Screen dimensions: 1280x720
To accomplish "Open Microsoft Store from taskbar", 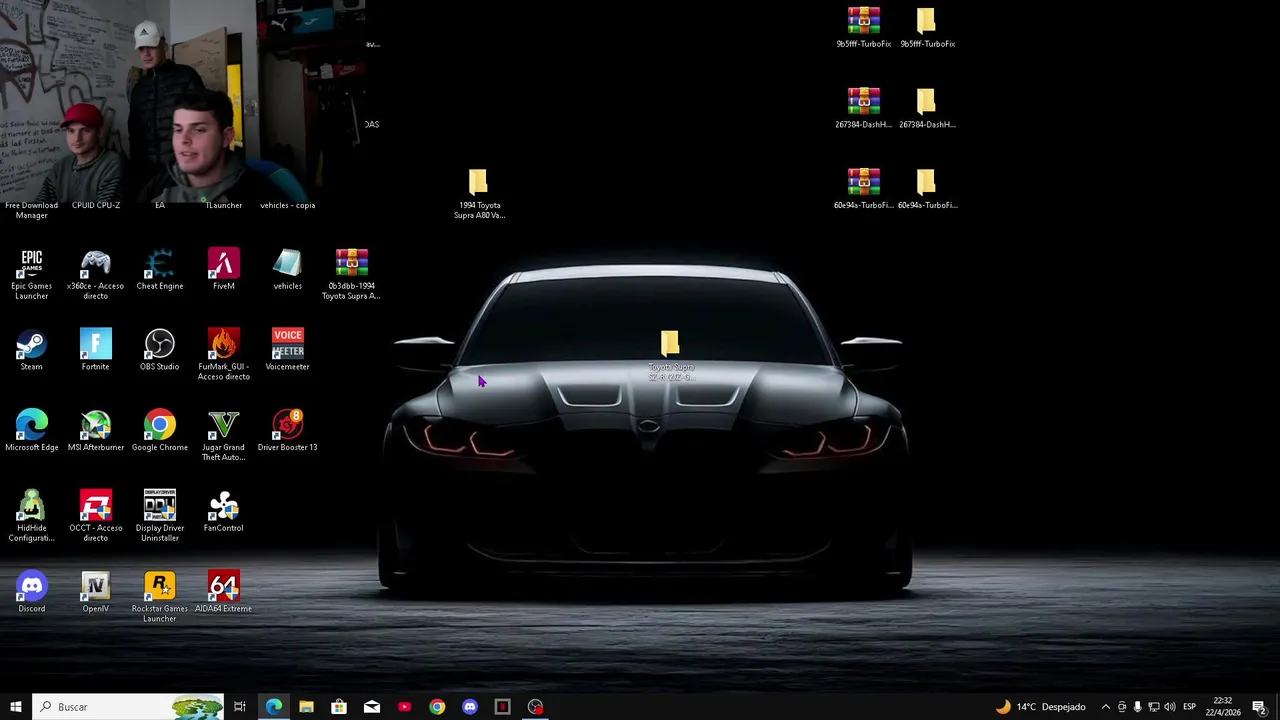I will tap(339, 707).
